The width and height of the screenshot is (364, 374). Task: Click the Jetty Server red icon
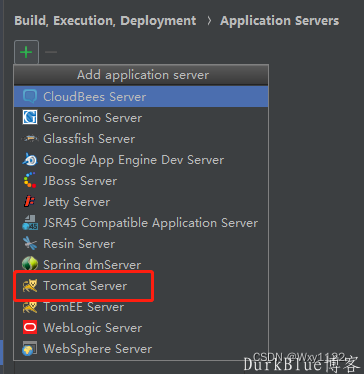(x=30, y=202)
